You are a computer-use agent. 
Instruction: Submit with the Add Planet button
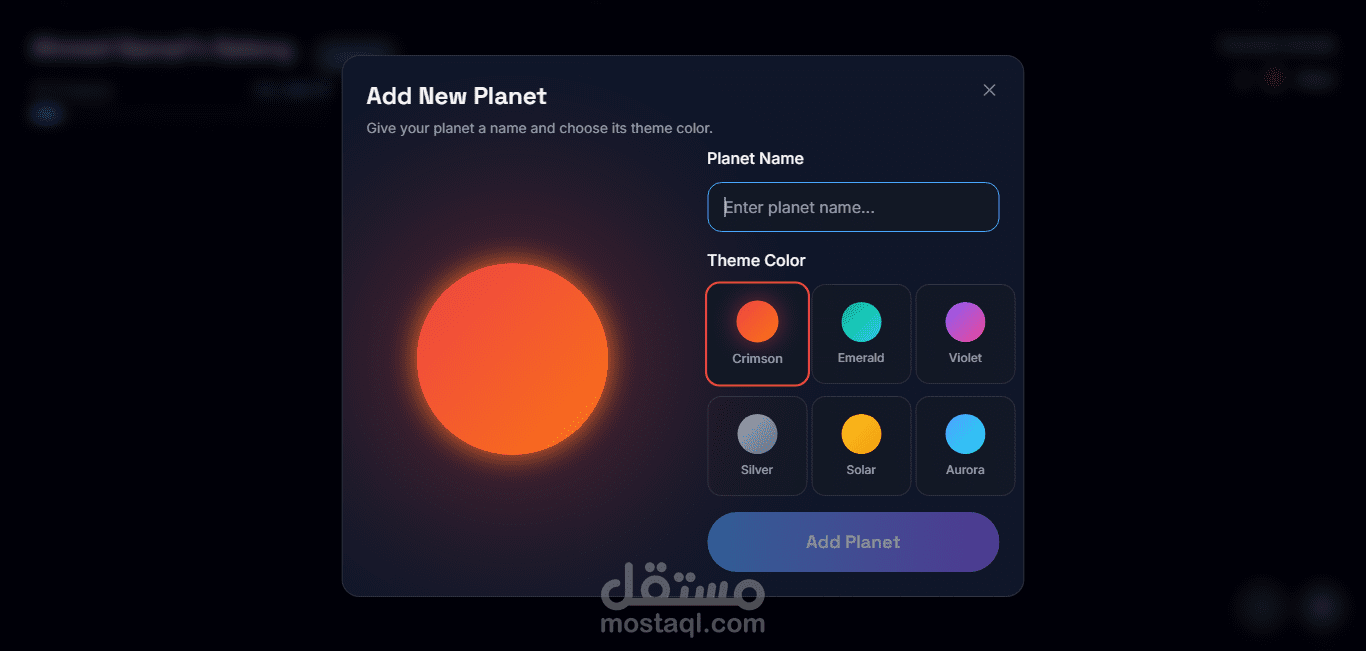tap(853, 542)
